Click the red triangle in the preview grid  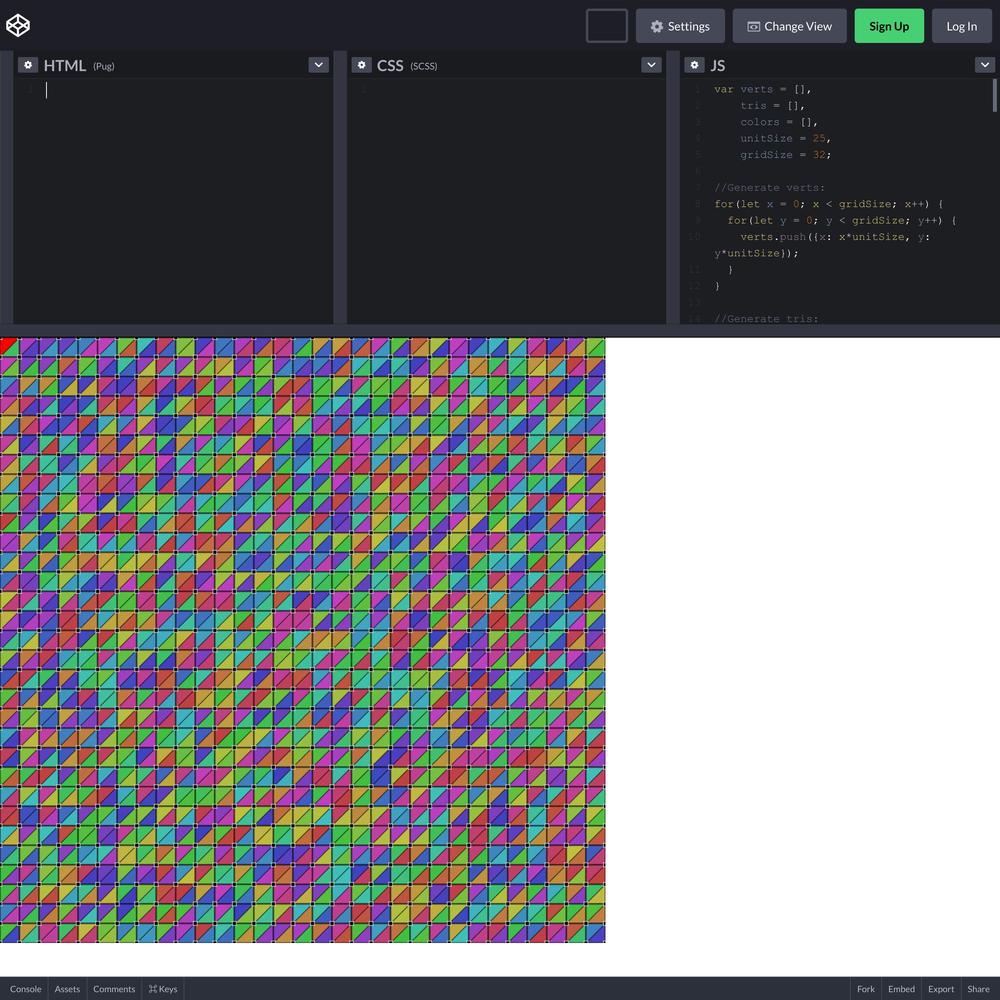(x=6, y=344)
